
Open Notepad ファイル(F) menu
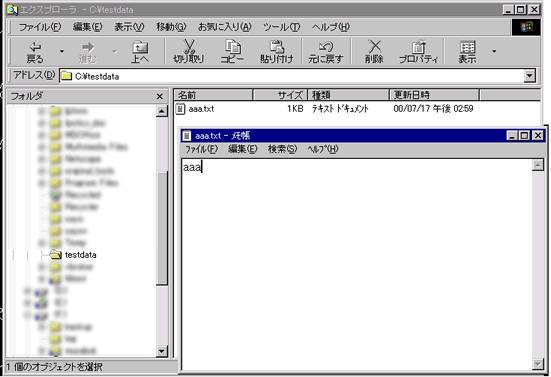pos(201,149)
